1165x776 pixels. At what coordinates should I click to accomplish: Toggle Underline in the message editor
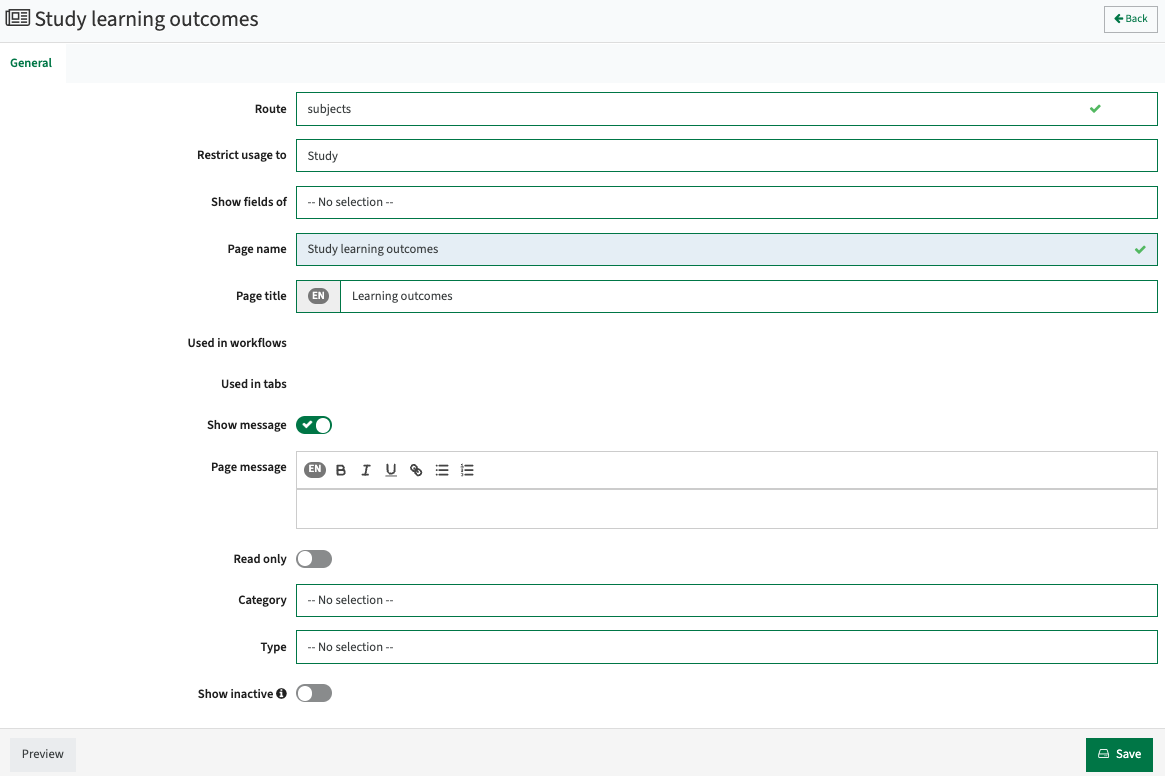click(391, 470)
